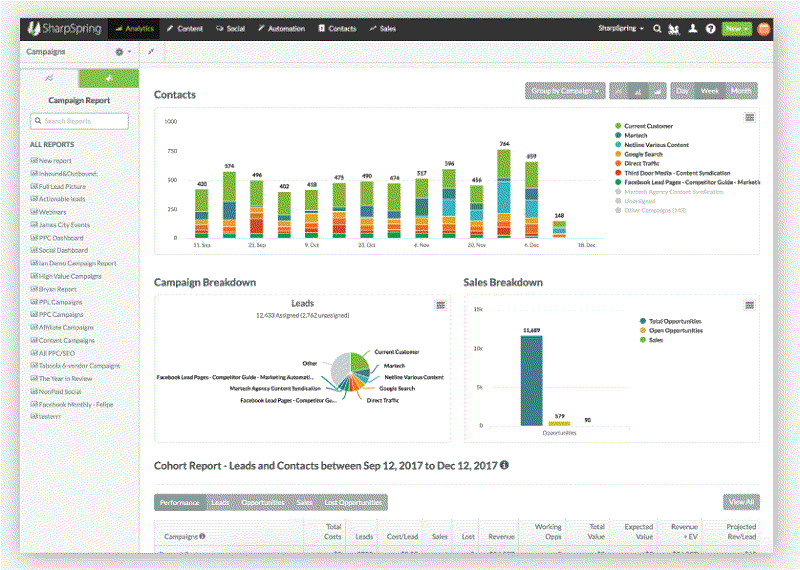Open the green New dropdown button
The height and width of the screenshot is (570, 800).
tap(736, 29)
